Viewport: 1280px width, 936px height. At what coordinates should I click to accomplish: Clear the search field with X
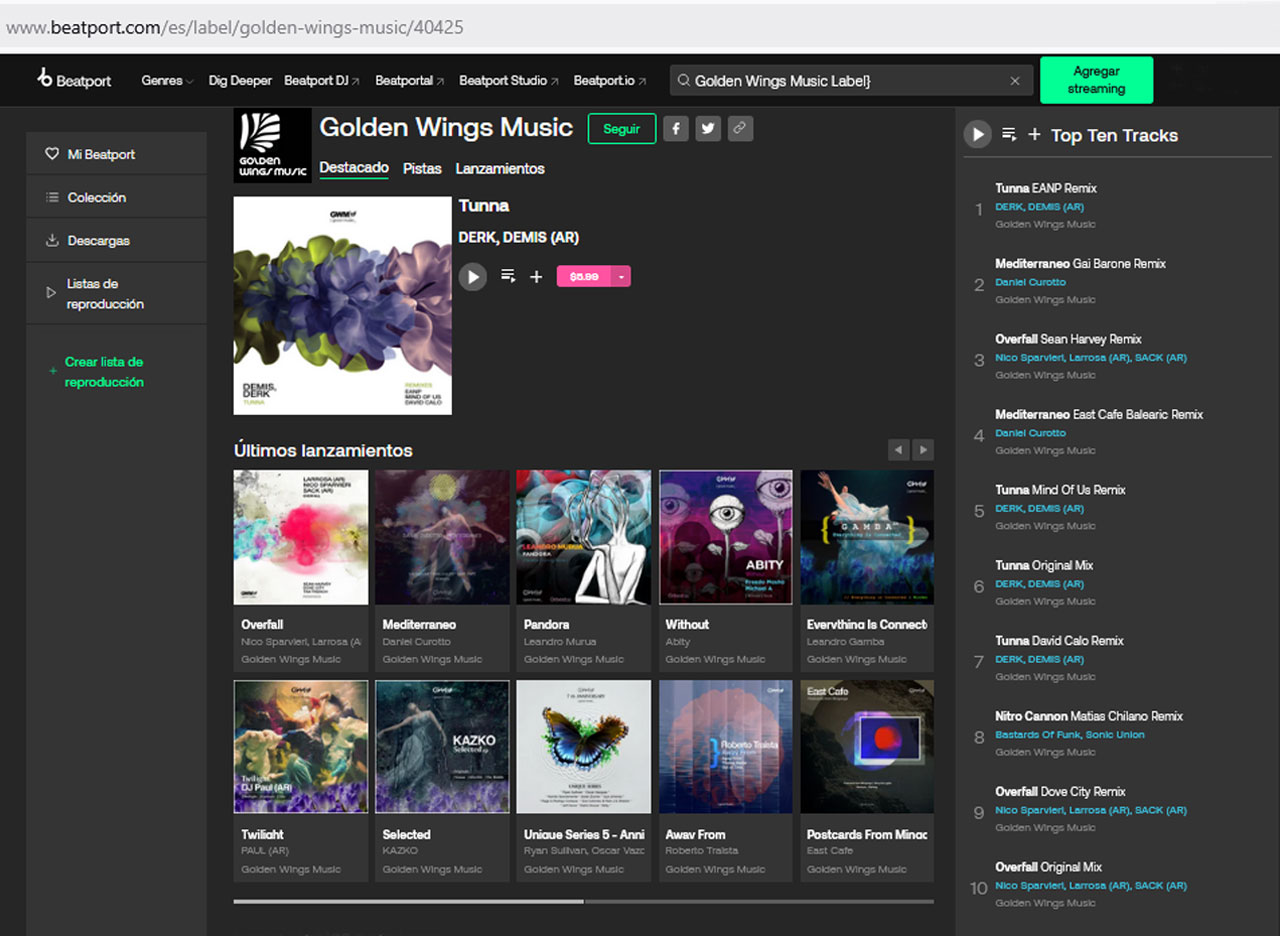pos(1015,81)
